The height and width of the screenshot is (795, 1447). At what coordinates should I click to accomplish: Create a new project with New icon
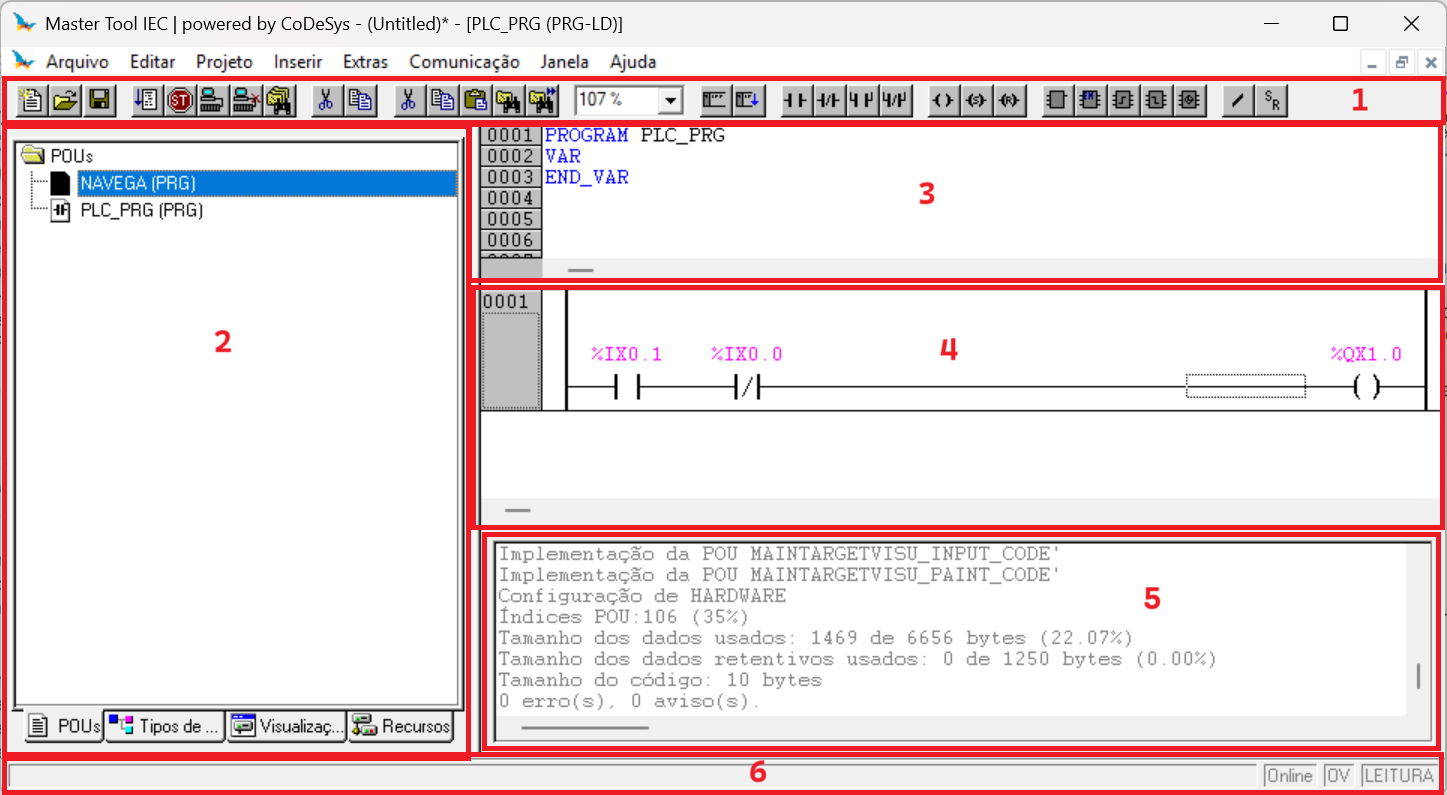(32, 100)
